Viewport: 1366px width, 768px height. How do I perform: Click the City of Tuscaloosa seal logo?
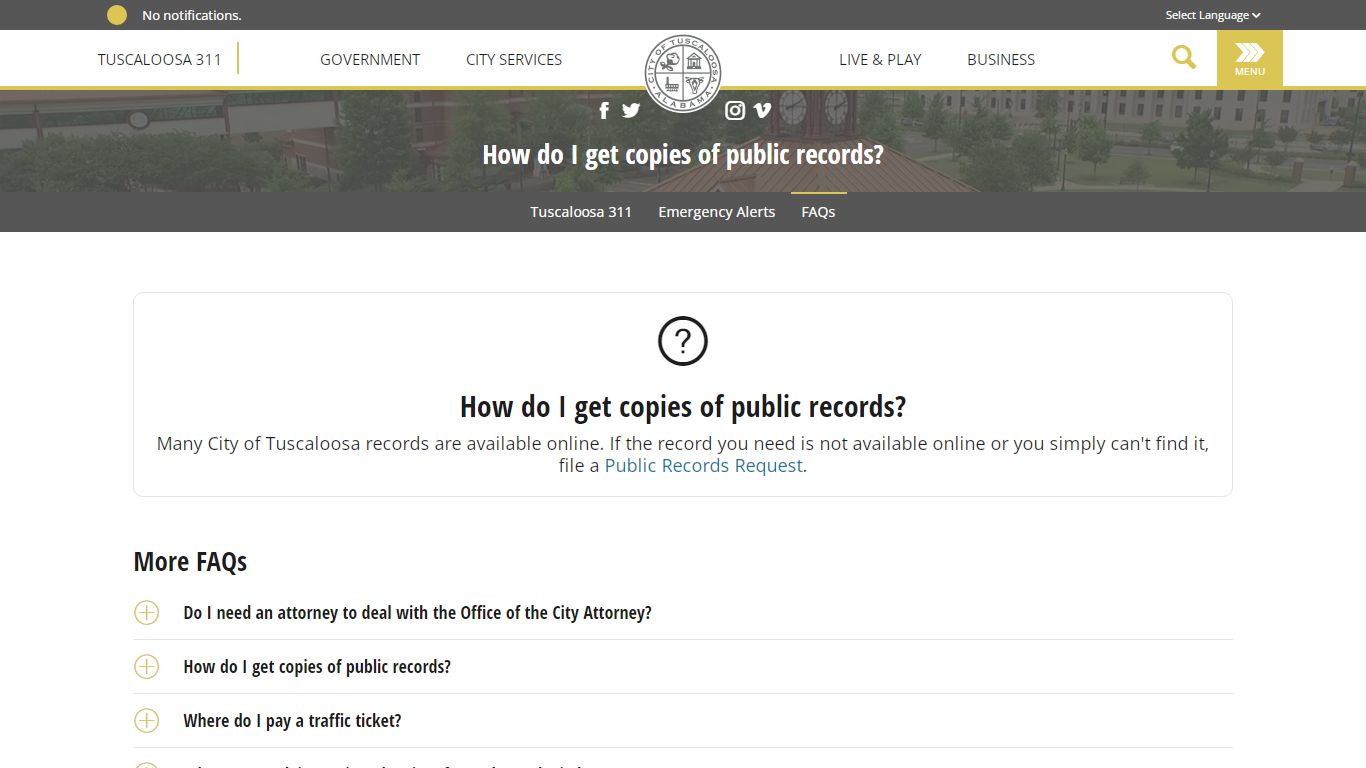click(683, 73)
